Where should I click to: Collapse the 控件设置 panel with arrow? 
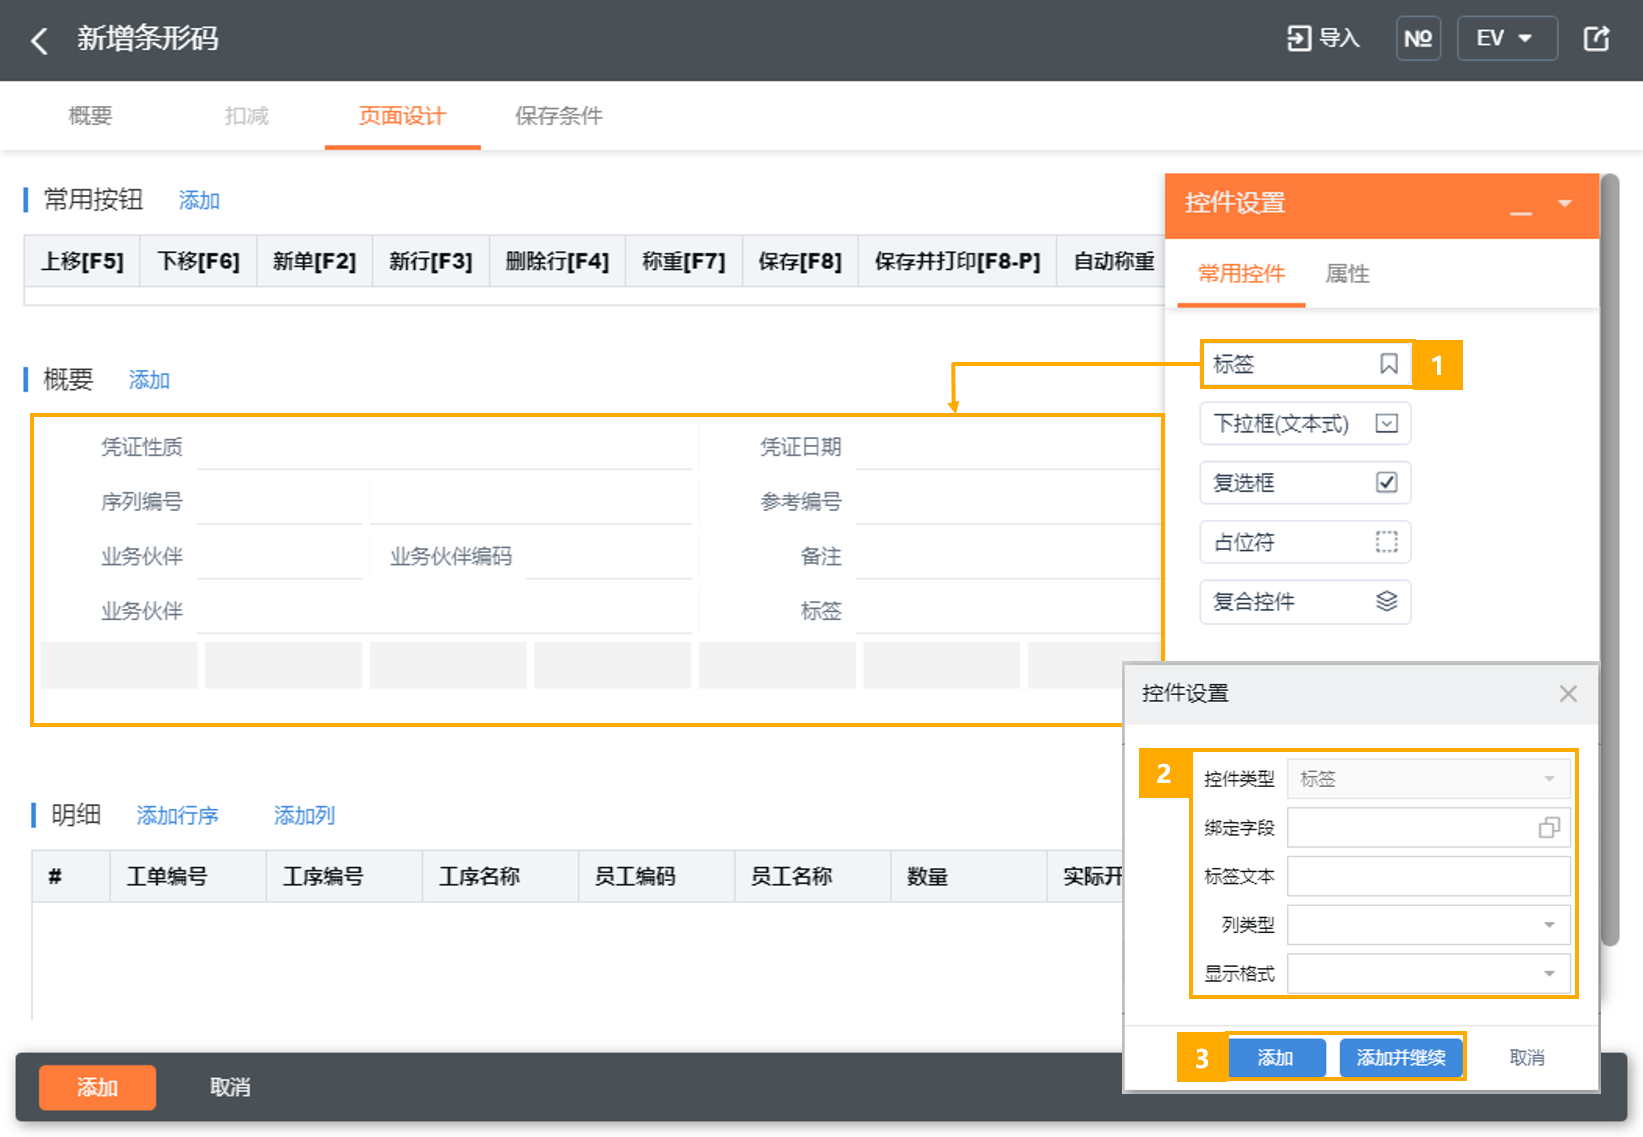tap(1565, 204)
